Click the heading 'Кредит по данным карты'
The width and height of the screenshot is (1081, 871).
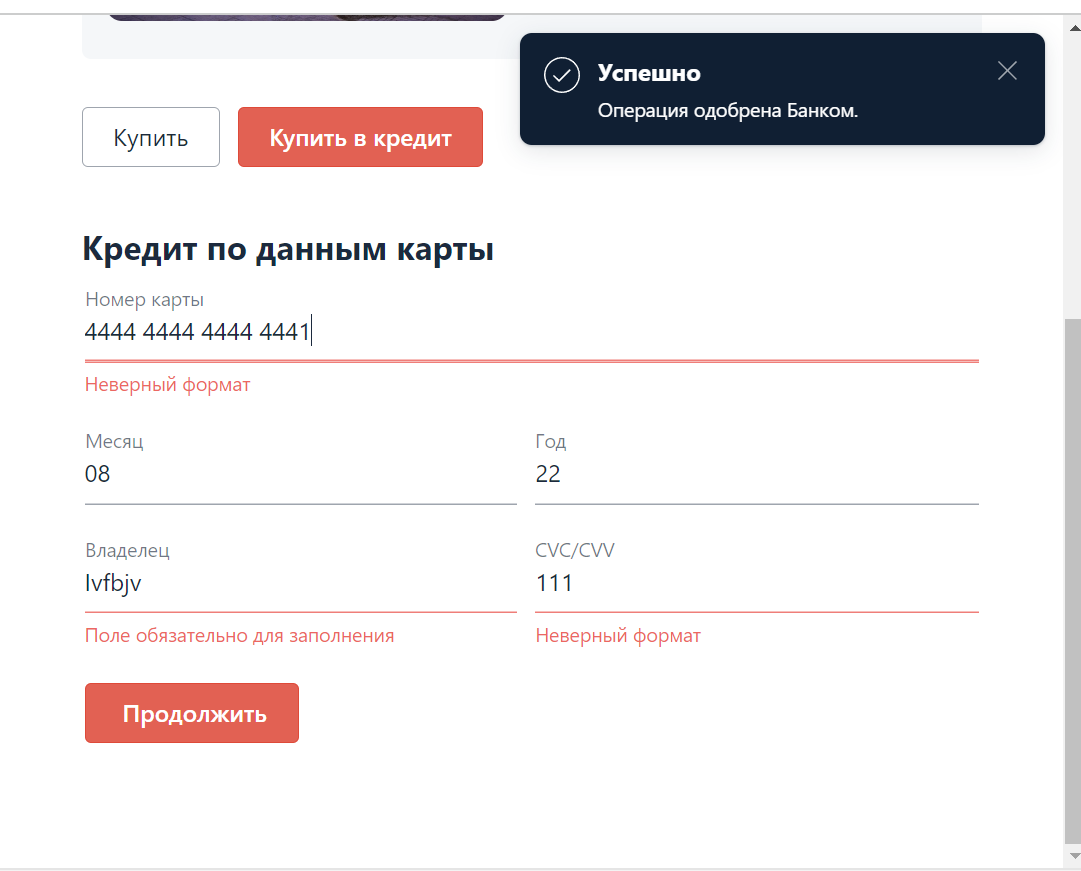point(288,249)
